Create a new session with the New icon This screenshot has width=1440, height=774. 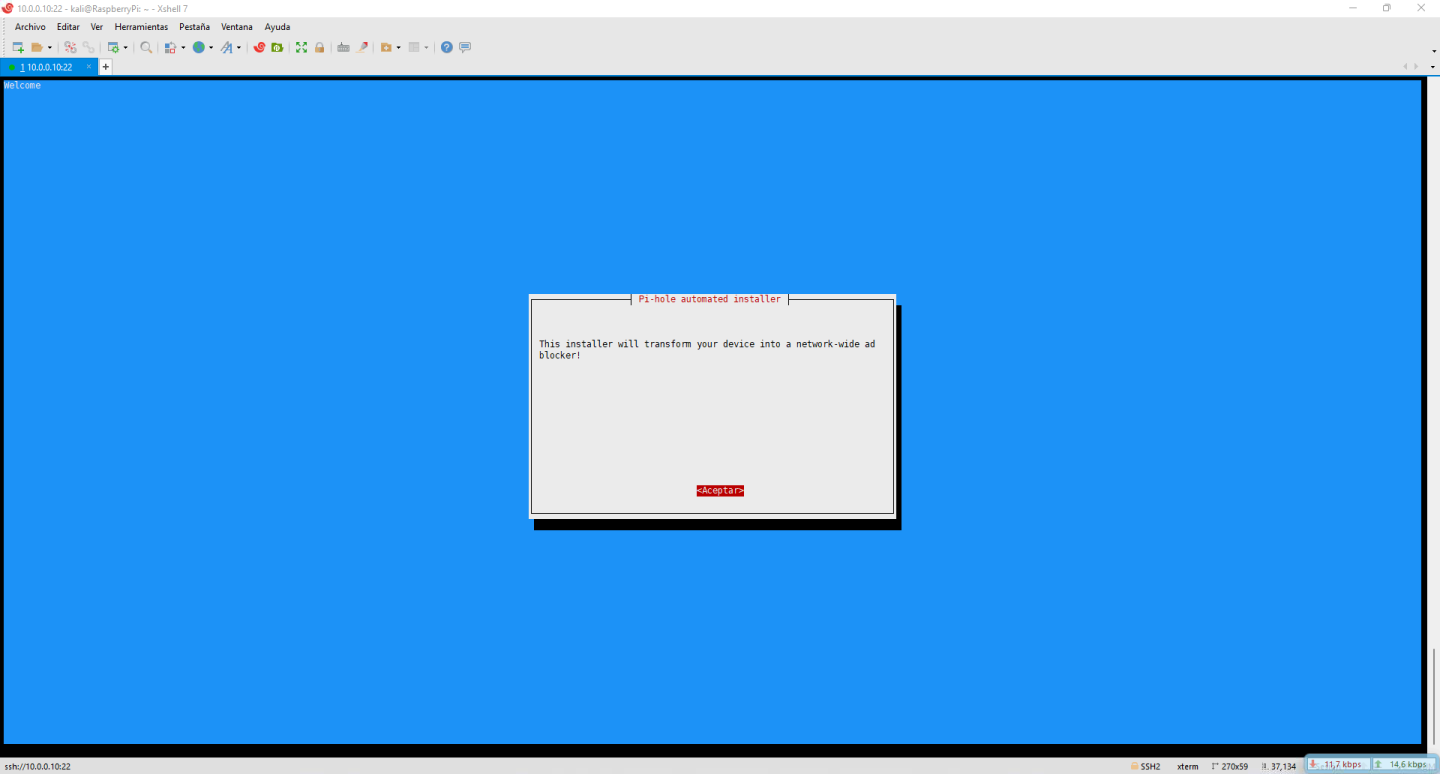[x=16, y=46]
